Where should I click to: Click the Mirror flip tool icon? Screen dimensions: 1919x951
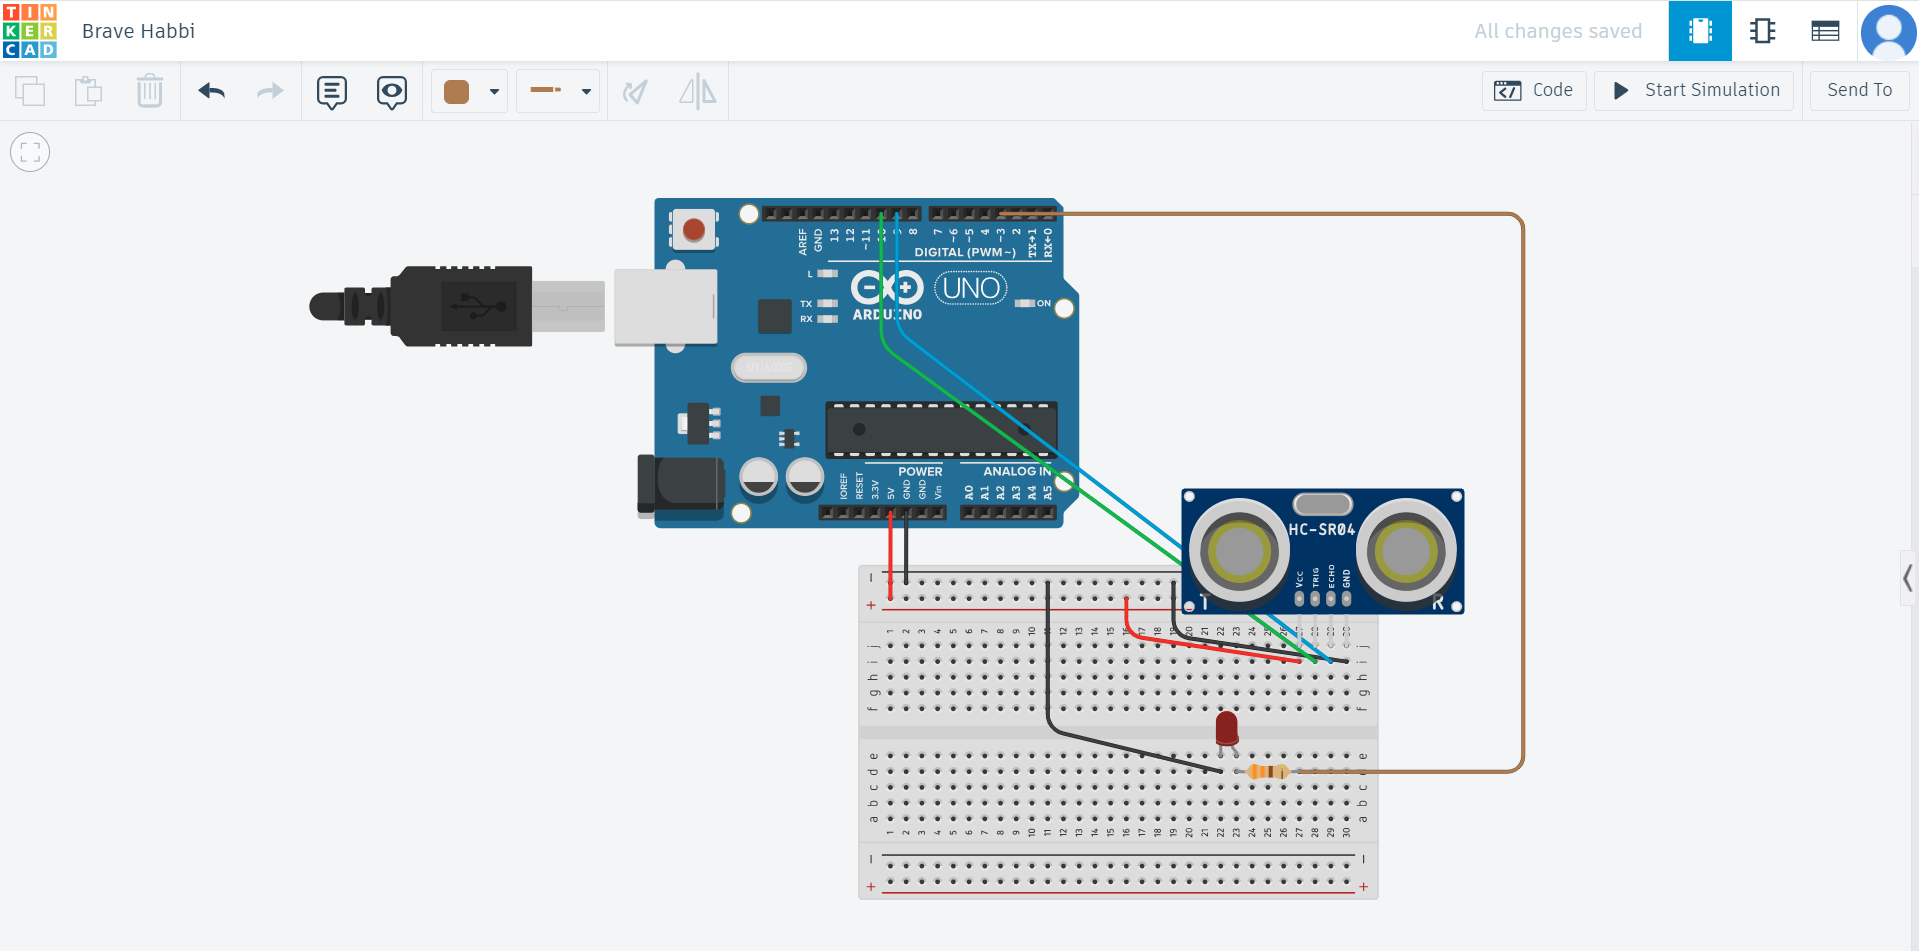698,92
